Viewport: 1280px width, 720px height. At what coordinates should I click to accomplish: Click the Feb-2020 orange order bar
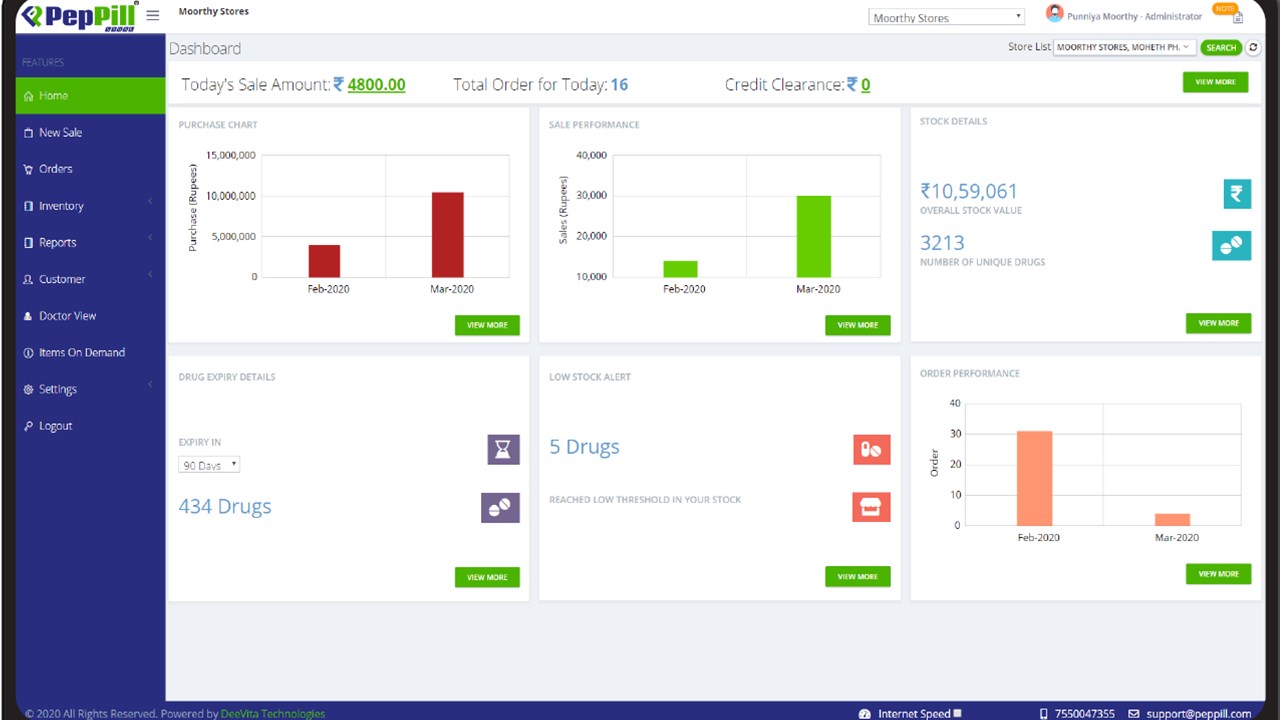pos(1034,478)
